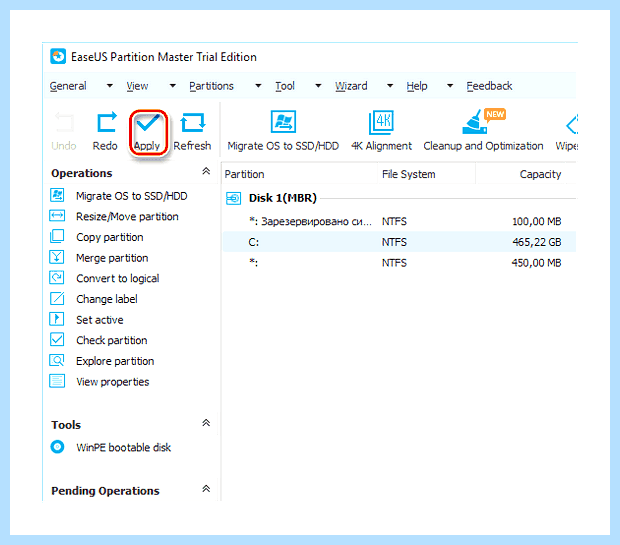The width and height of the screenshot is (620, 545).
Task: Choose Set active operation
Action: pos(100,320)
